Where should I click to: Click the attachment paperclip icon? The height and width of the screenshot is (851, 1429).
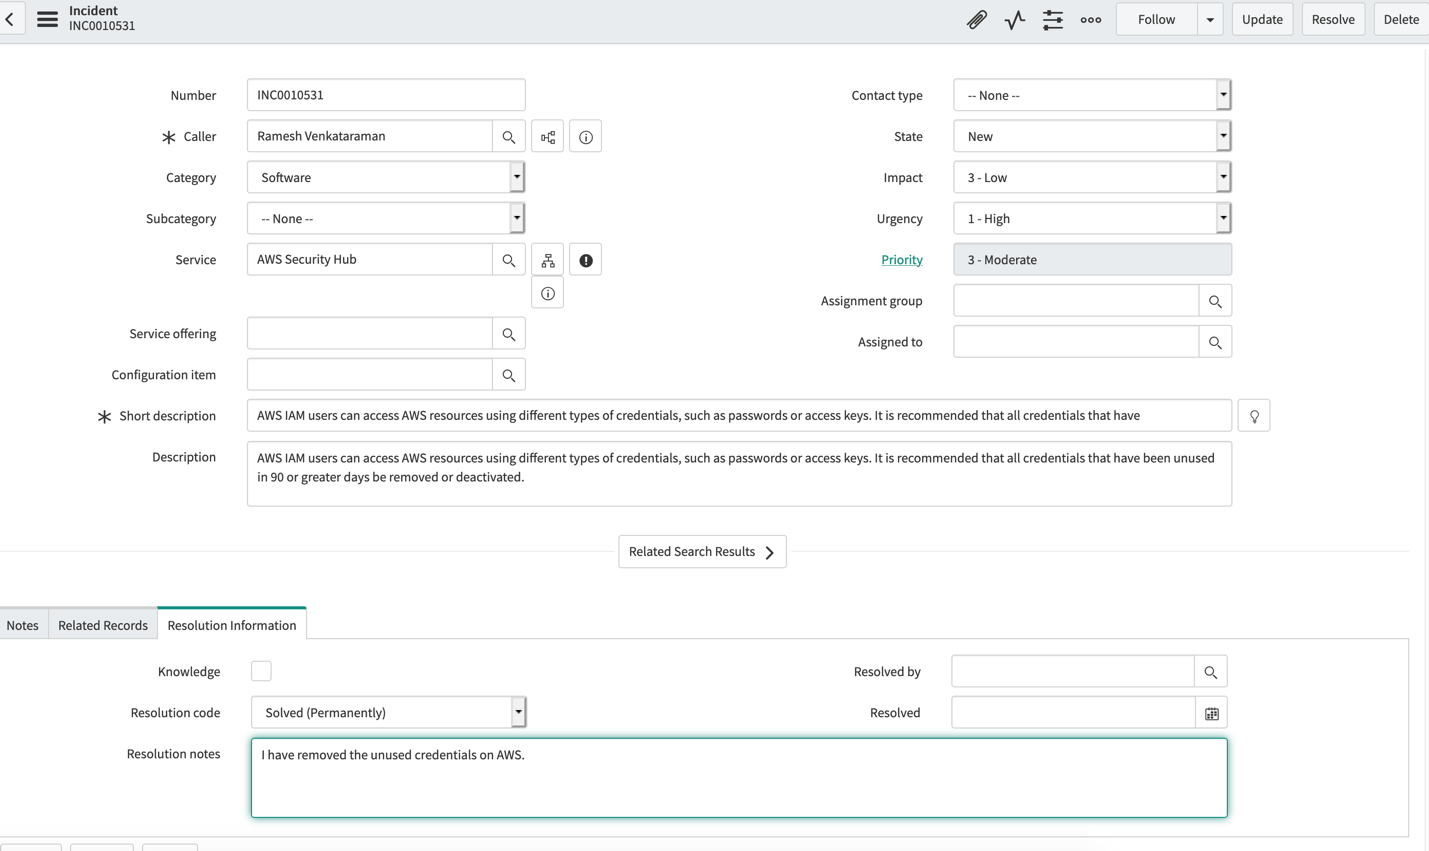(x=977, y=19)
